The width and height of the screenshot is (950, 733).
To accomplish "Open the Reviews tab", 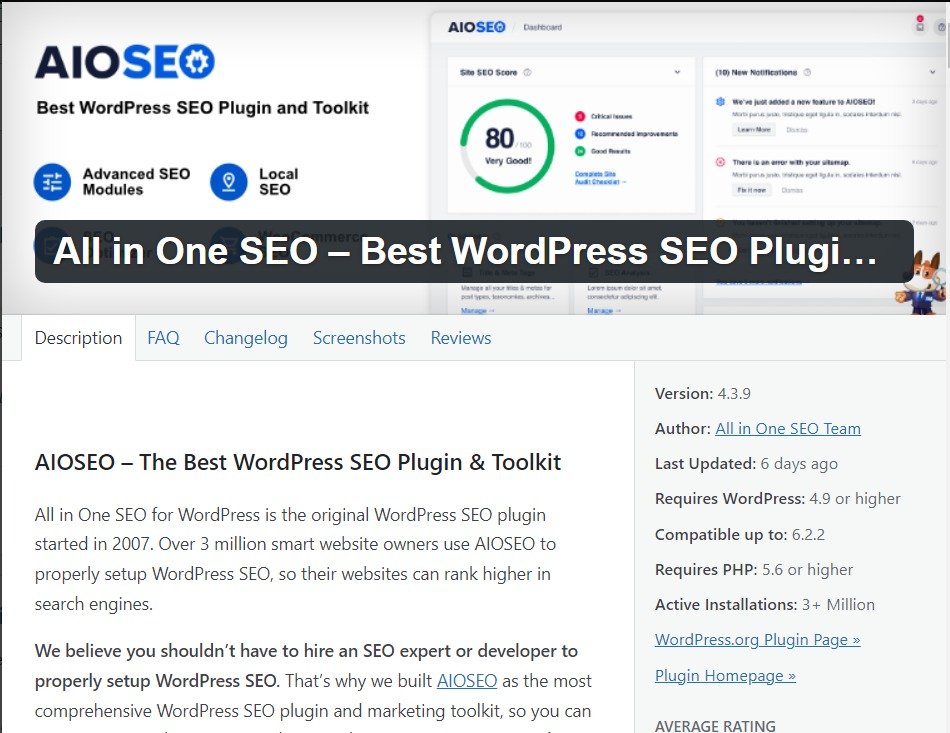I will (x=461, y=338).
